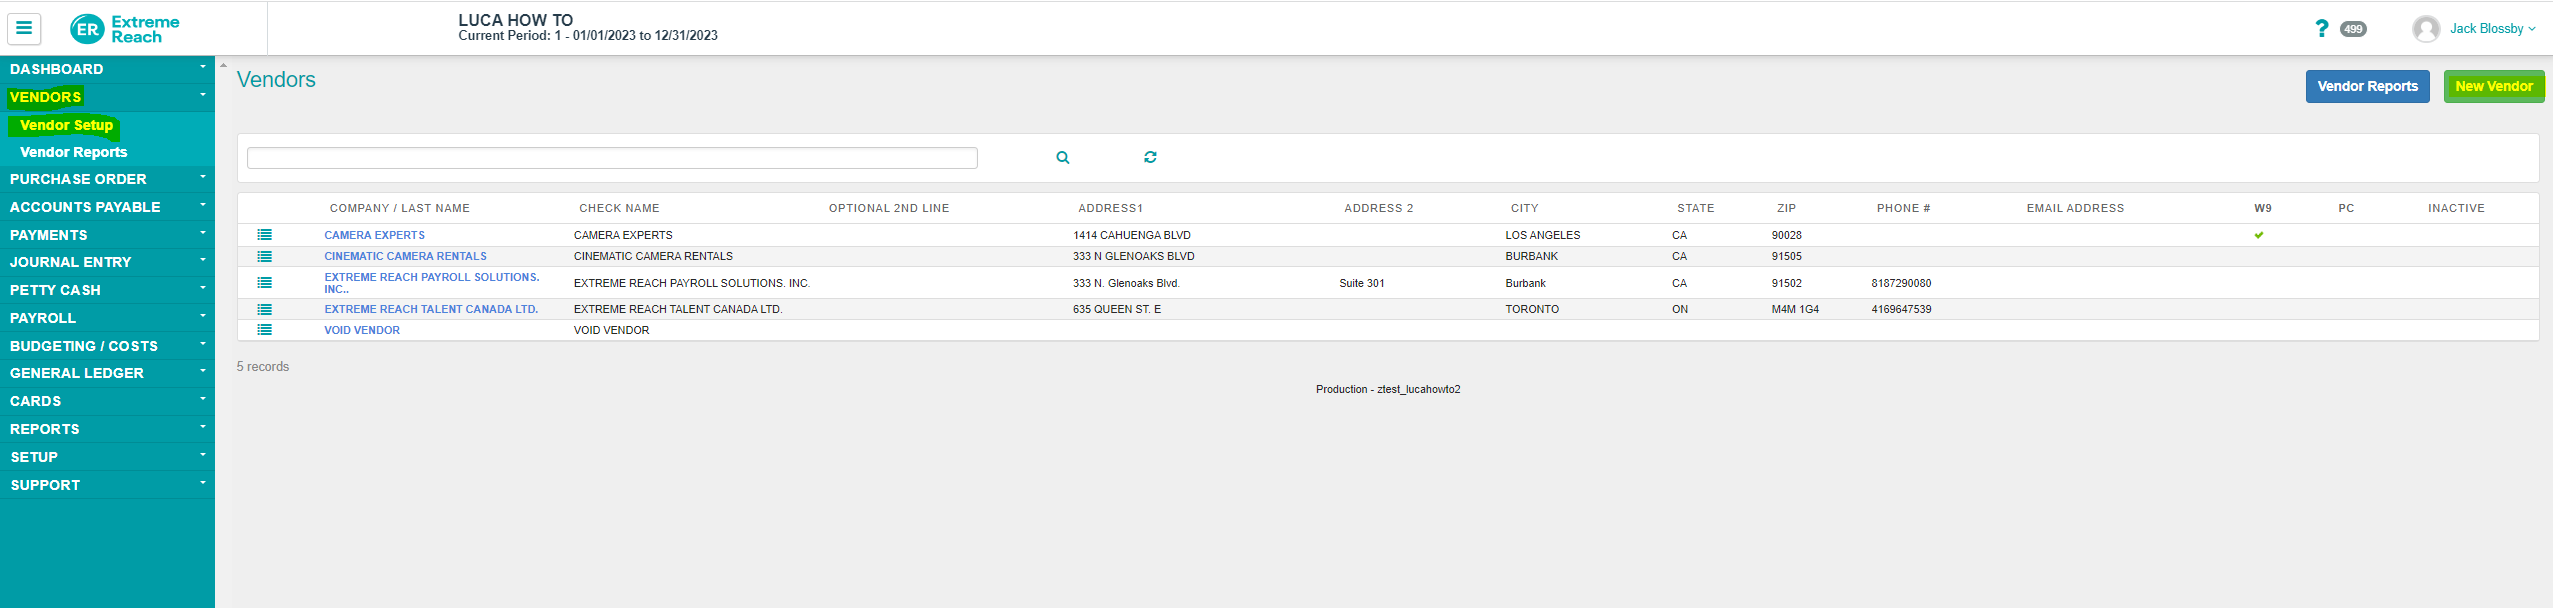Click the CAMERA EXPERTS row list icon

click(x=264, y=235)
